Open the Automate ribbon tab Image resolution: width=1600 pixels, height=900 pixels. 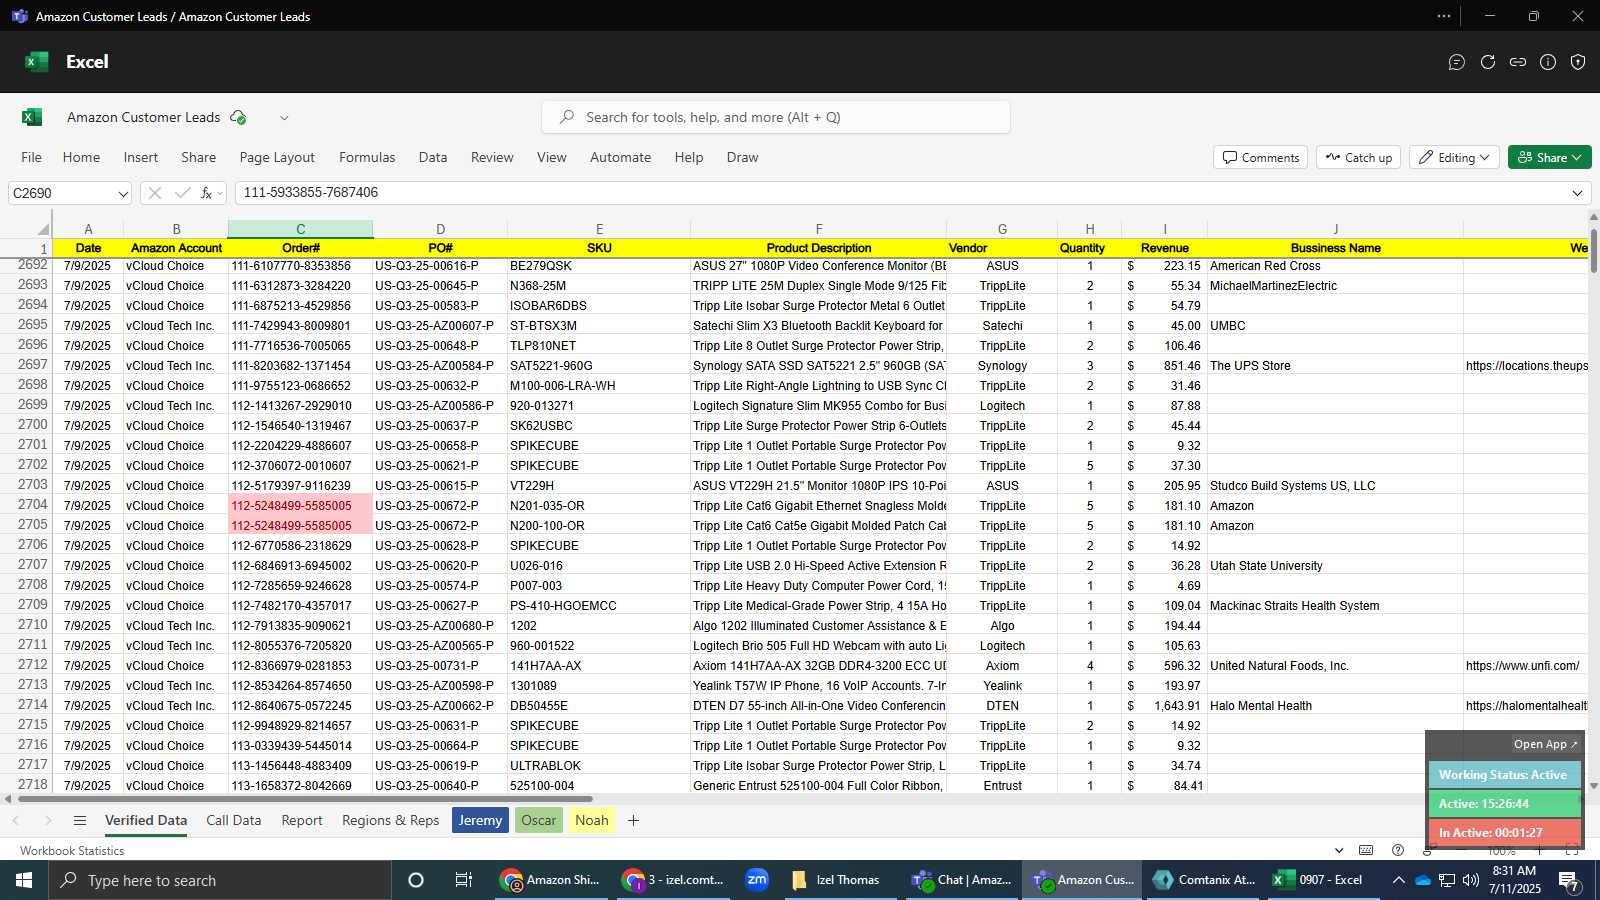[620, 157]
